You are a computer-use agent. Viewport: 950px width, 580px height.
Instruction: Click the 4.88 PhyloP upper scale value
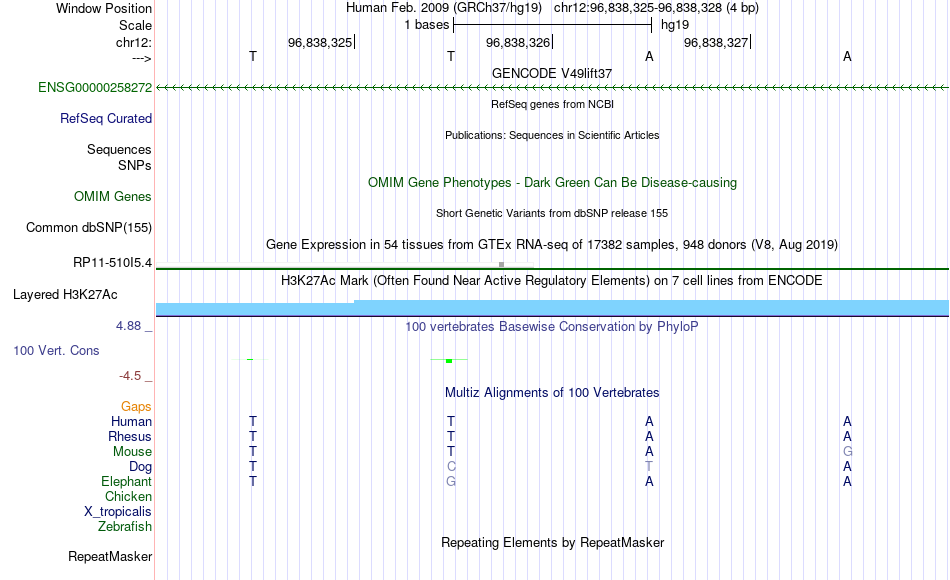[128, 326]
